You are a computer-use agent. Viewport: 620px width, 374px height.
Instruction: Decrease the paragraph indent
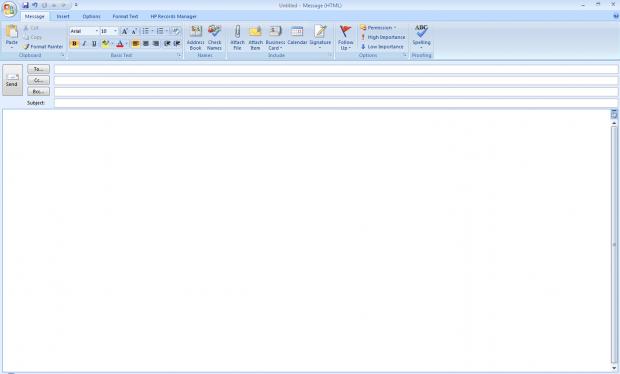tap(167, 43)
